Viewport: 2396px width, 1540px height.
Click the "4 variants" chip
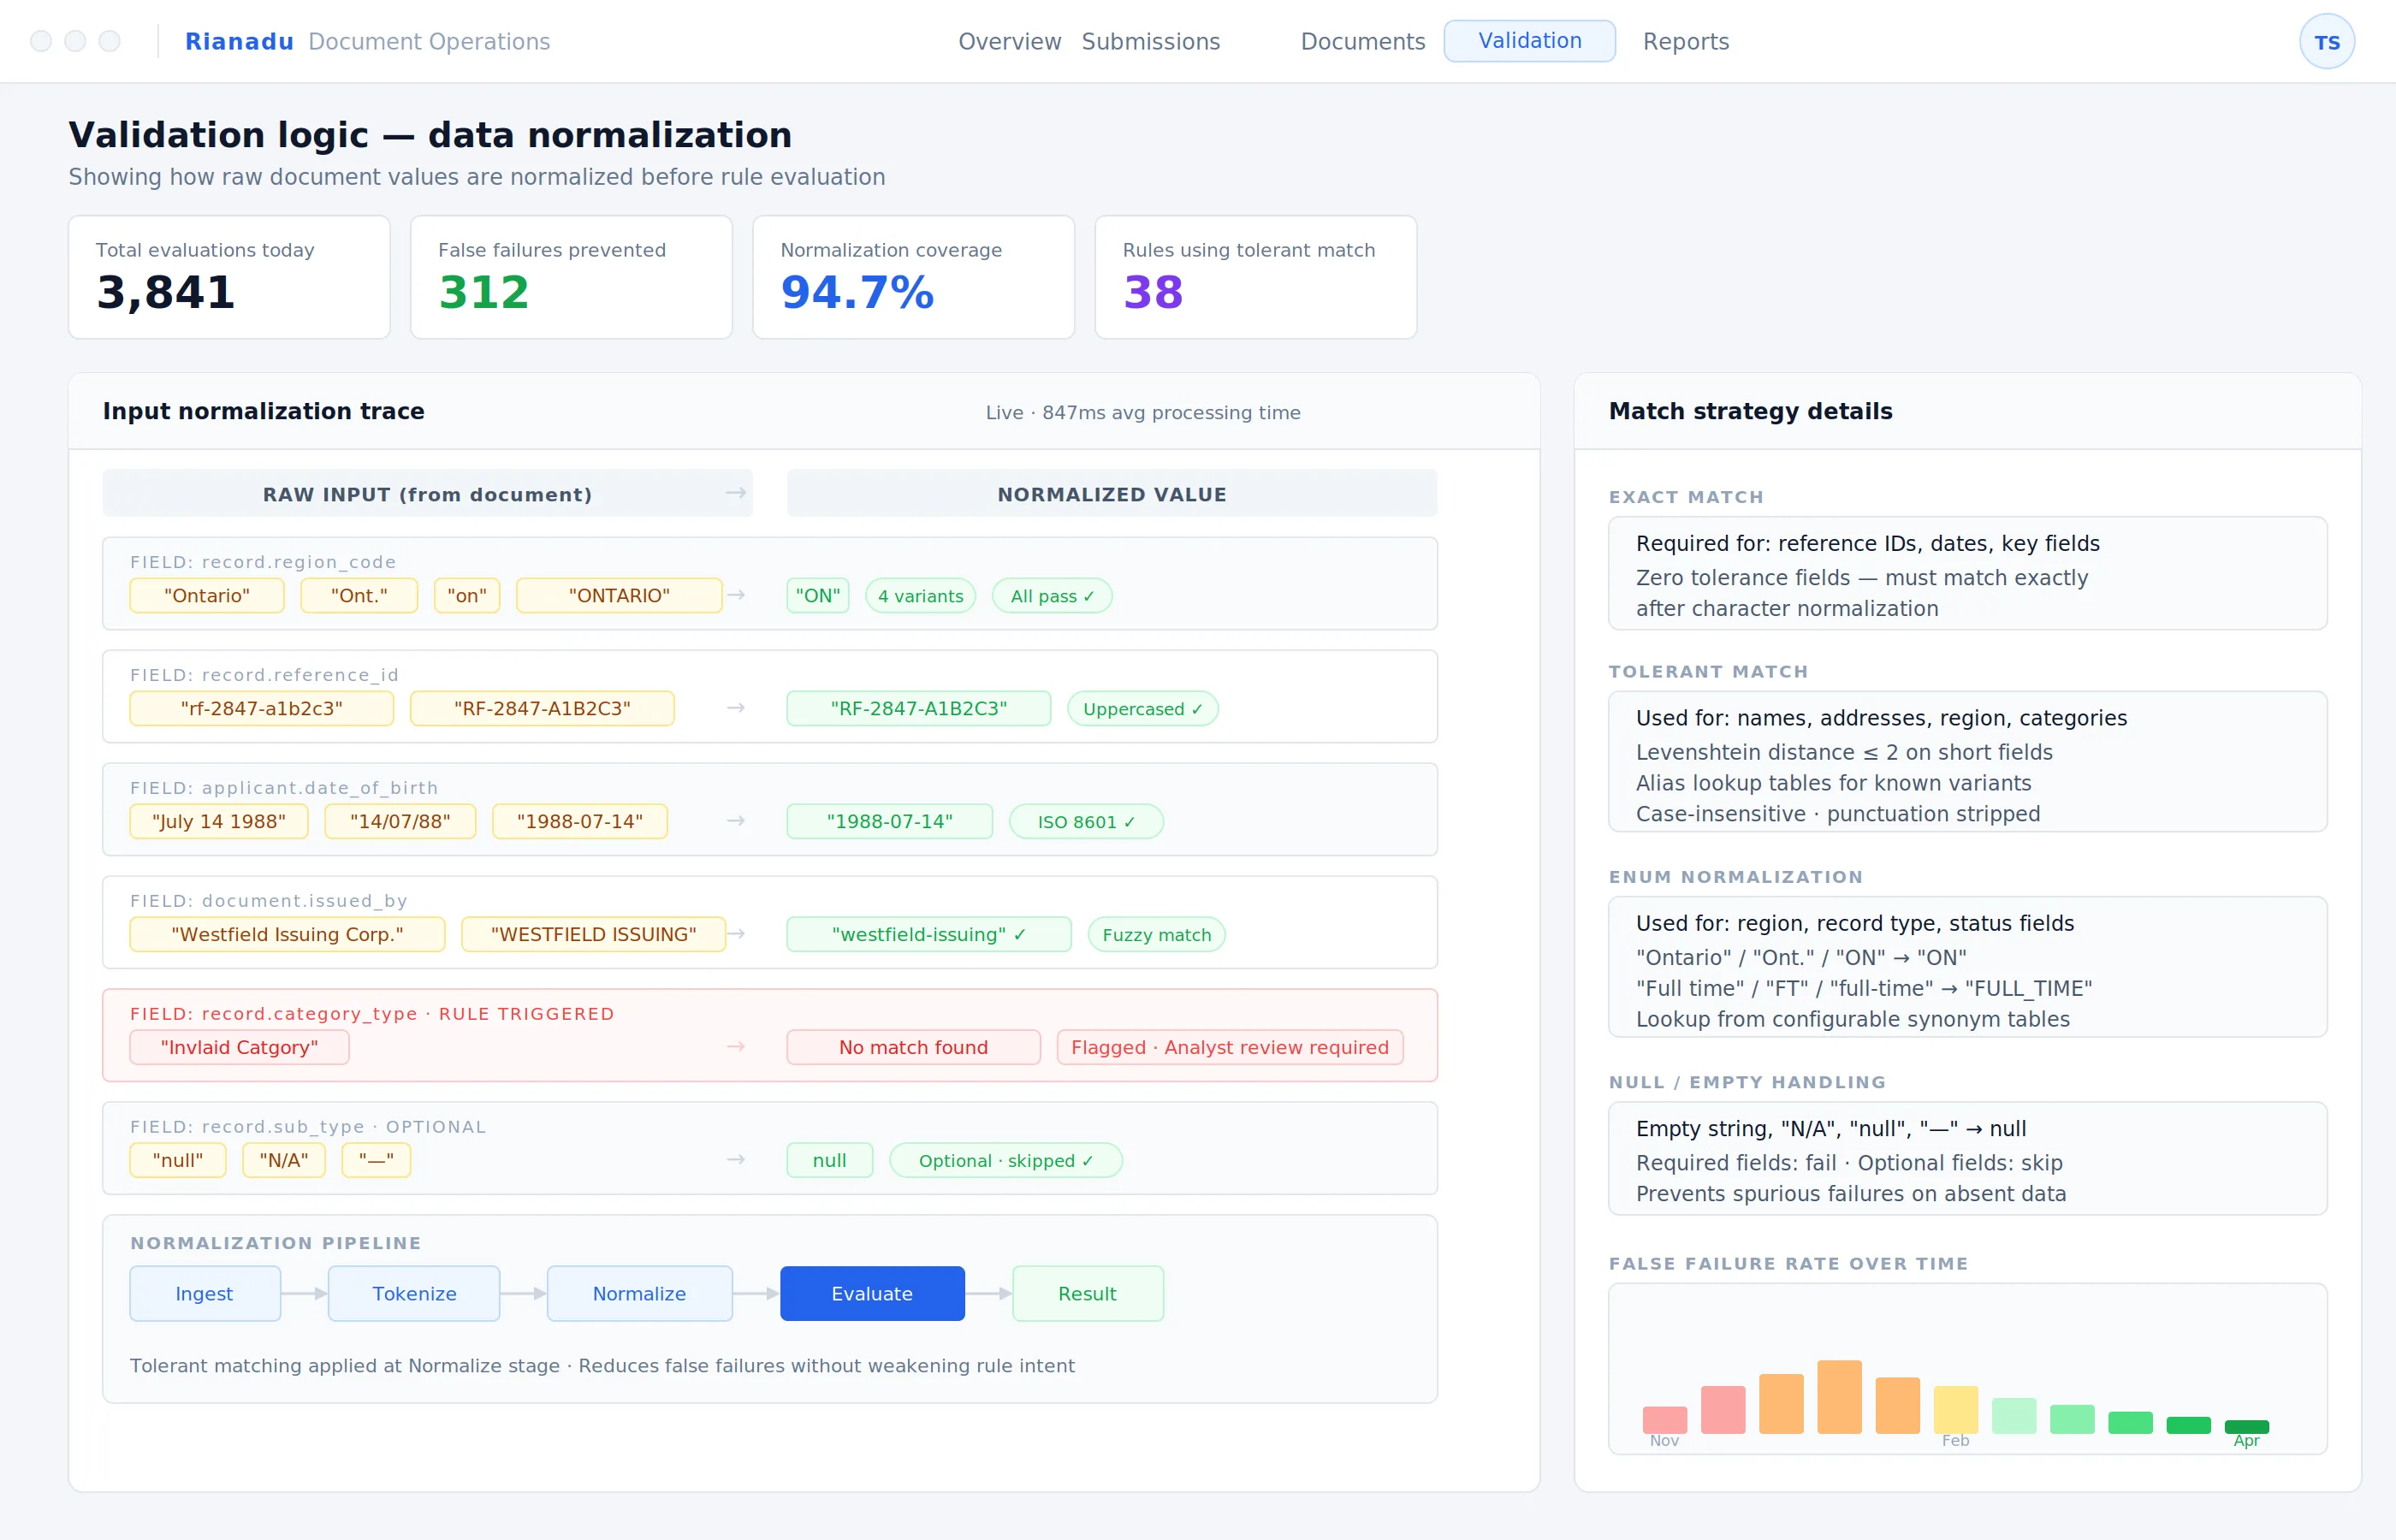[920, 596]
